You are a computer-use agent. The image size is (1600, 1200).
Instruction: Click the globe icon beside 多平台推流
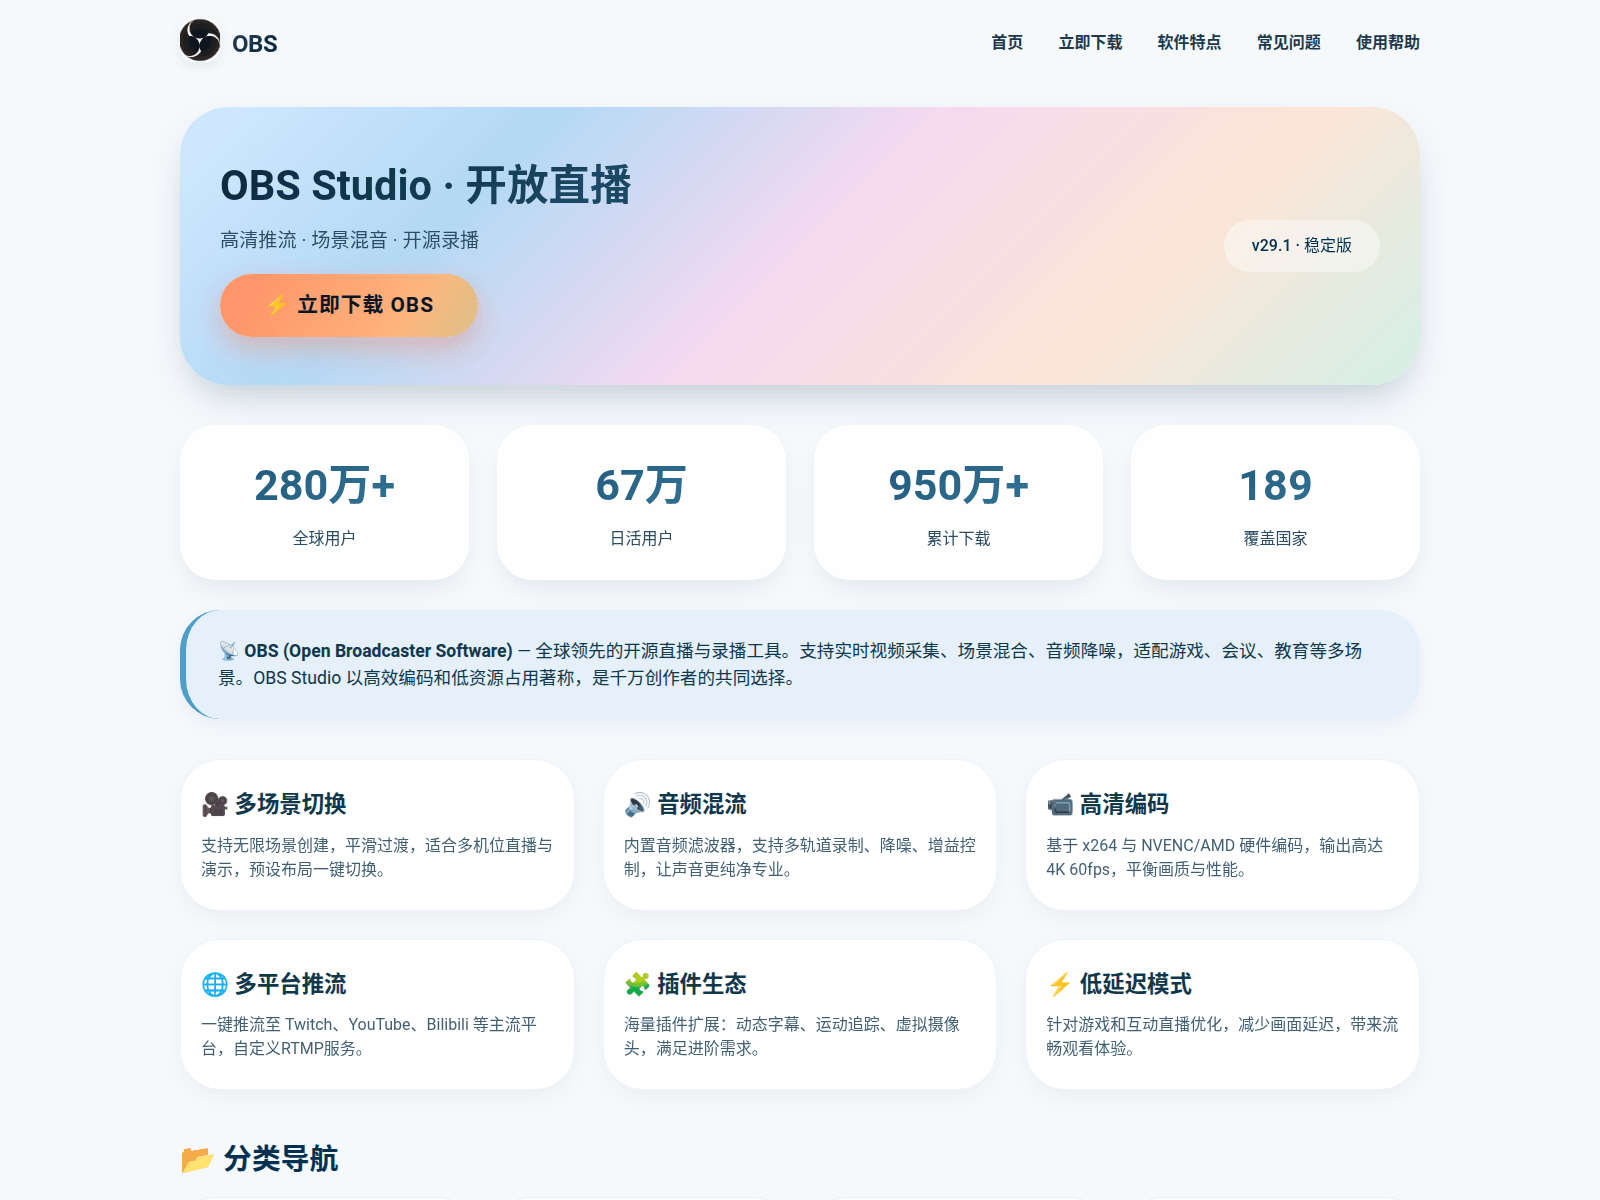pyautogui.click(x=215, y=984)
